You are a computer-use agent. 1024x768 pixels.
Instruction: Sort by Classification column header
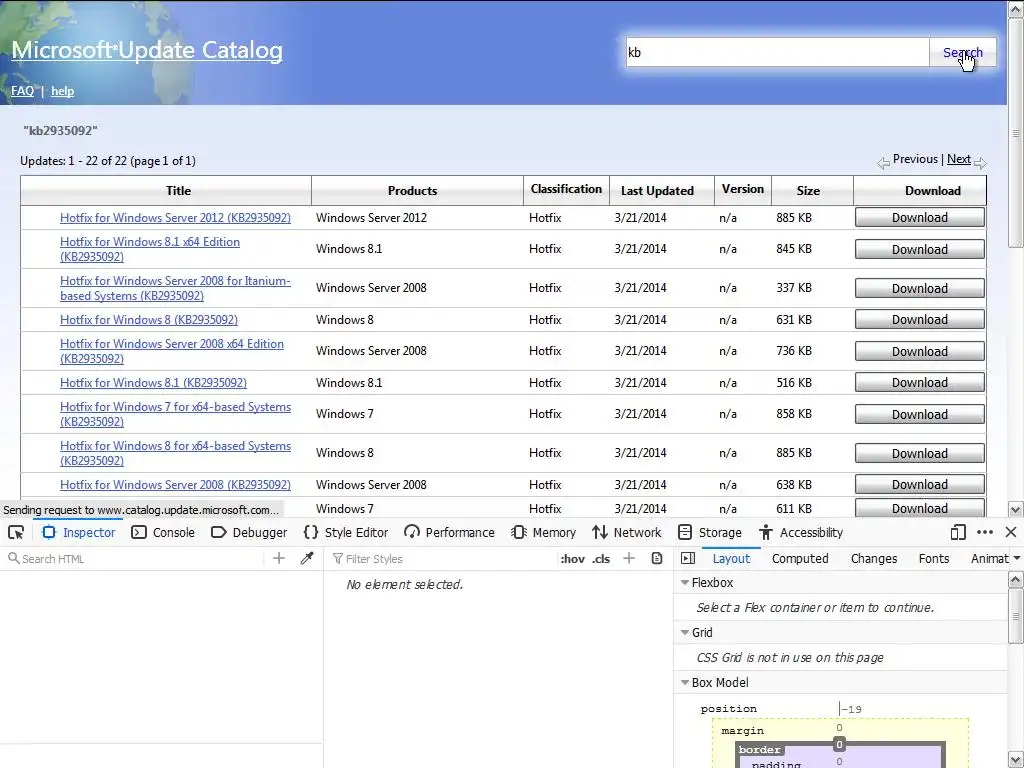point(566,189)
